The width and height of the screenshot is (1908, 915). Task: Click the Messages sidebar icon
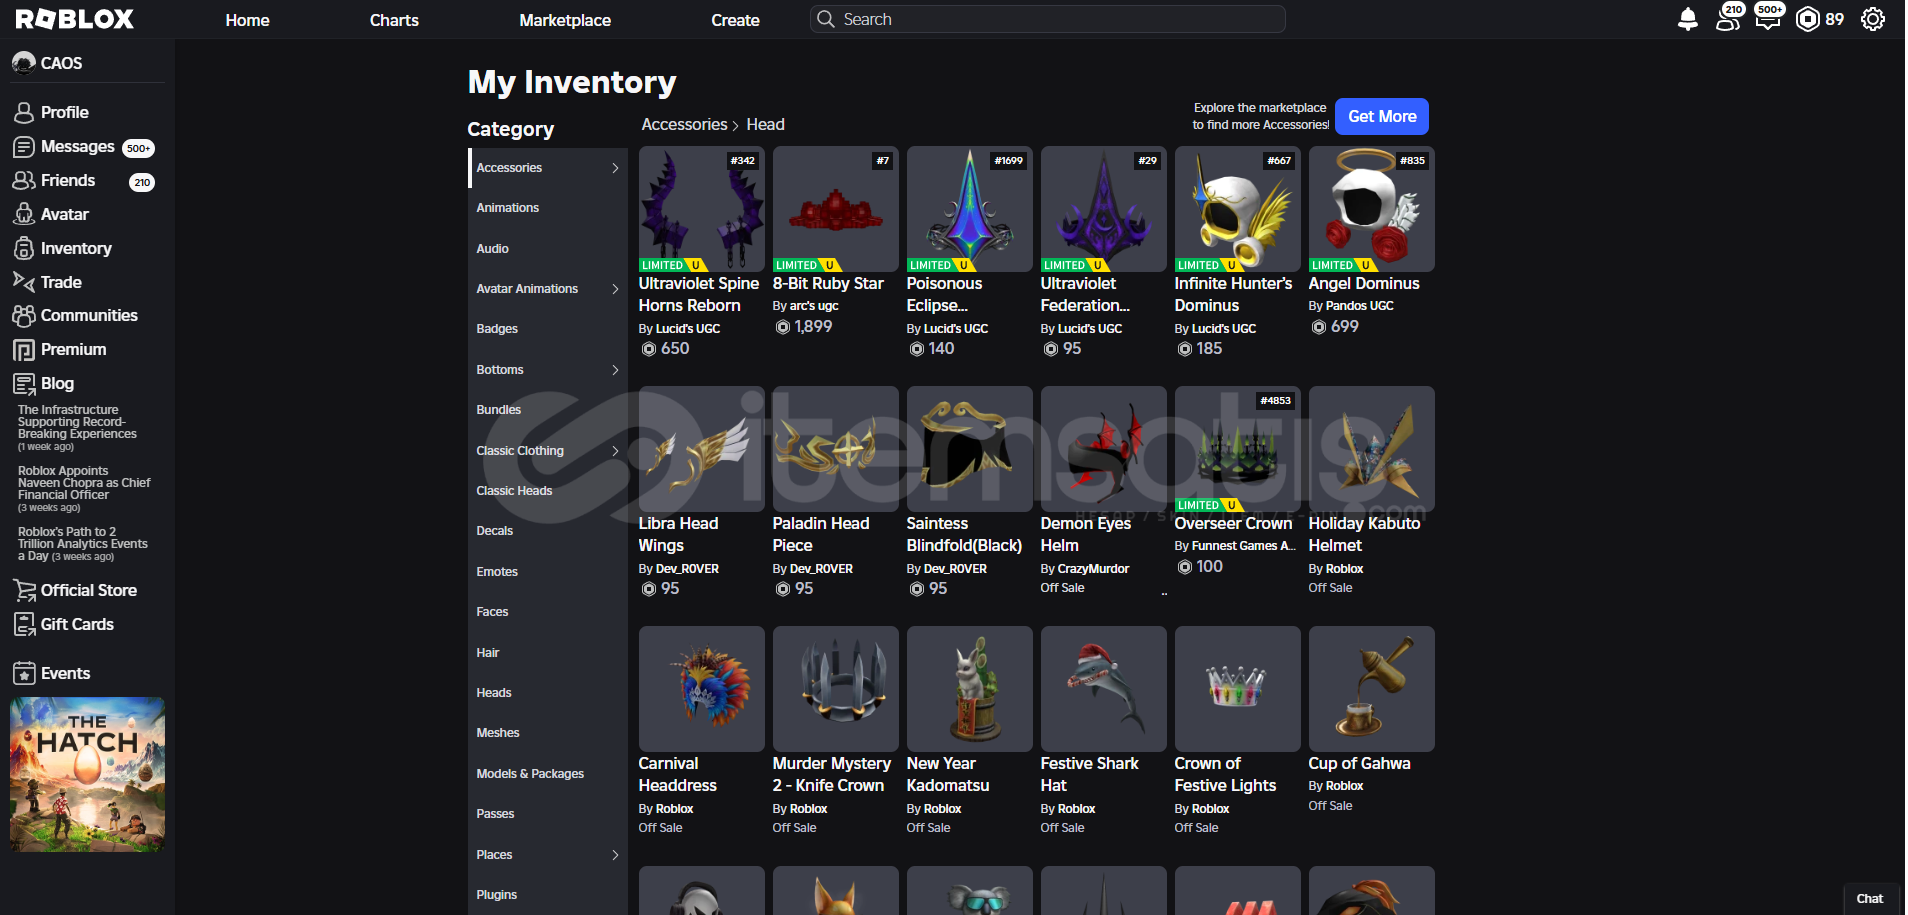point(24,147)
